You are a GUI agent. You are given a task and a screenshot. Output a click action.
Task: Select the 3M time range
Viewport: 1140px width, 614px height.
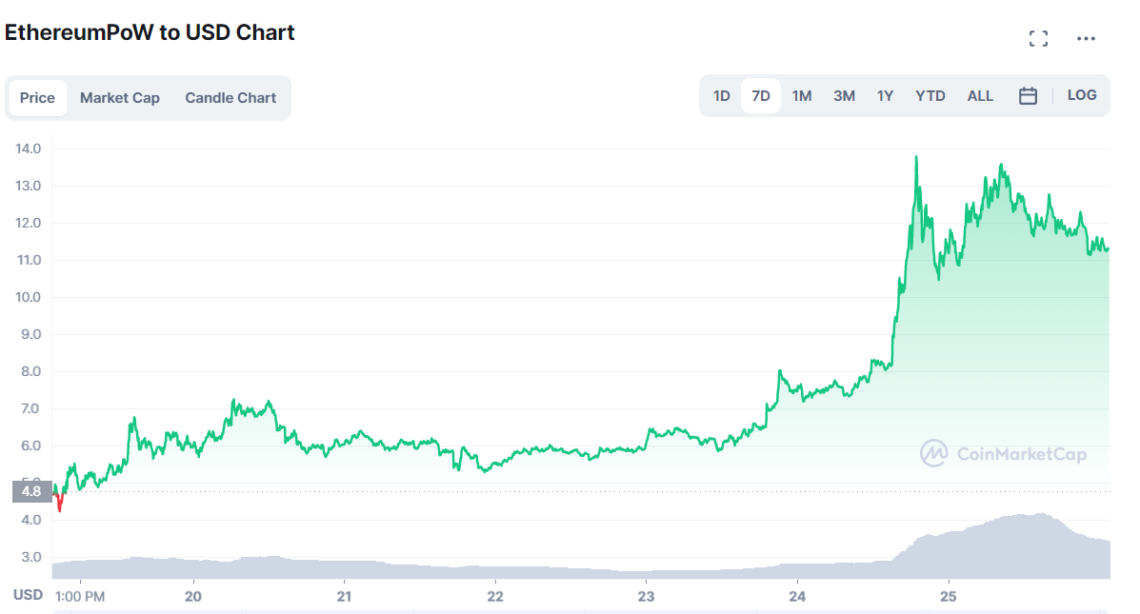click(844, 96)
